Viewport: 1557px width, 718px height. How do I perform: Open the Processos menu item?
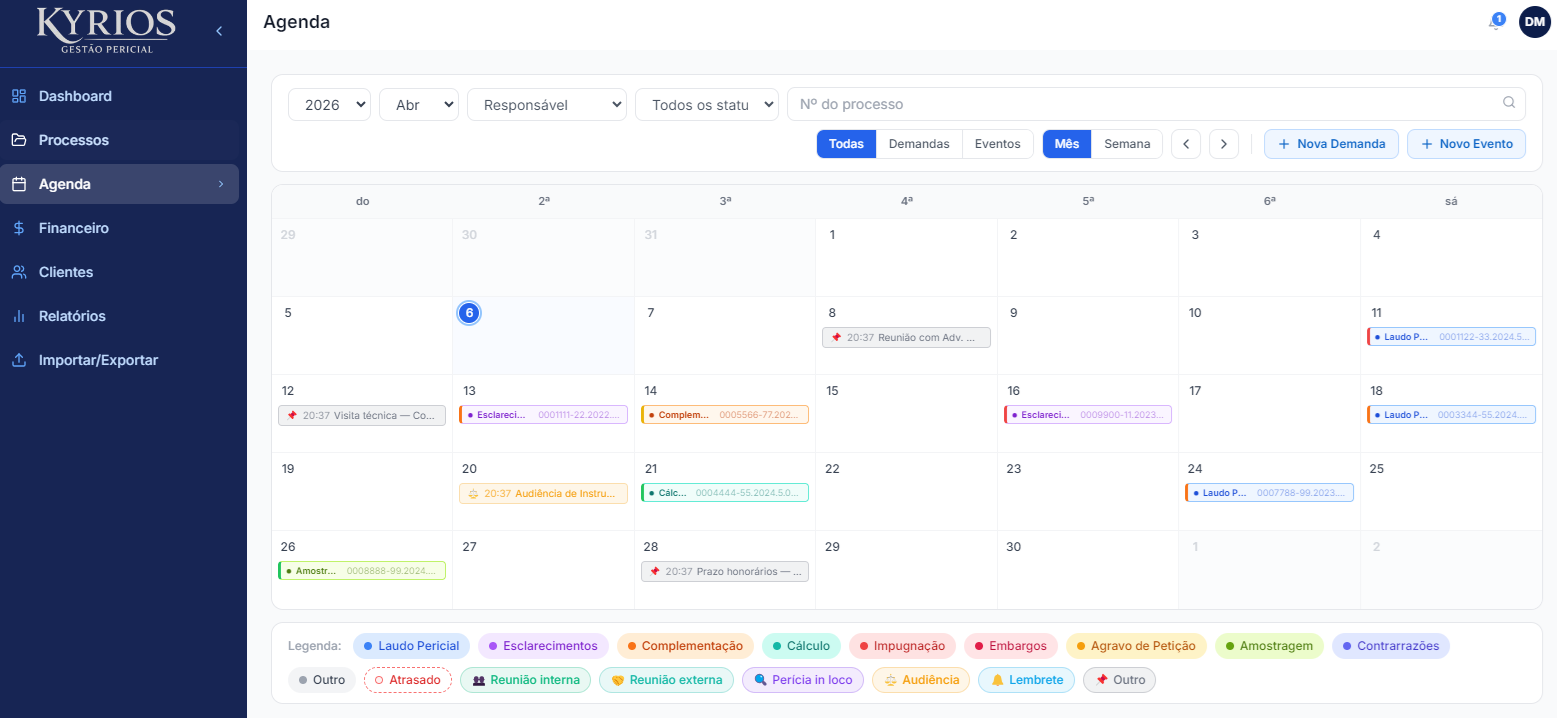(120, 140)
